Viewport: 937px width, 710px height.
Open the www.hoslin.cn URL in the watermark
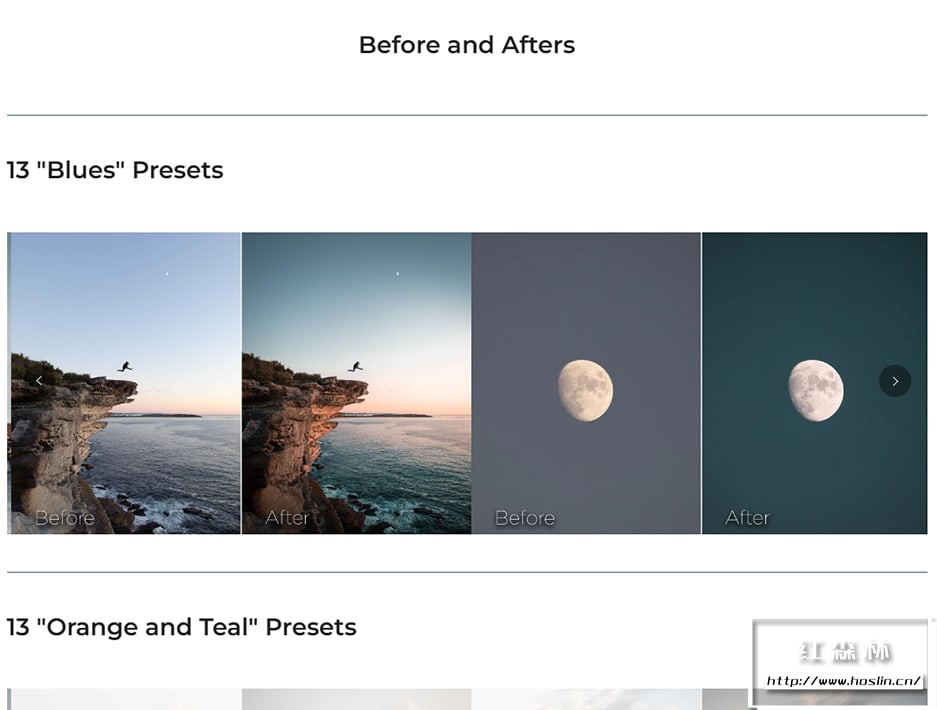coord(842,682)
